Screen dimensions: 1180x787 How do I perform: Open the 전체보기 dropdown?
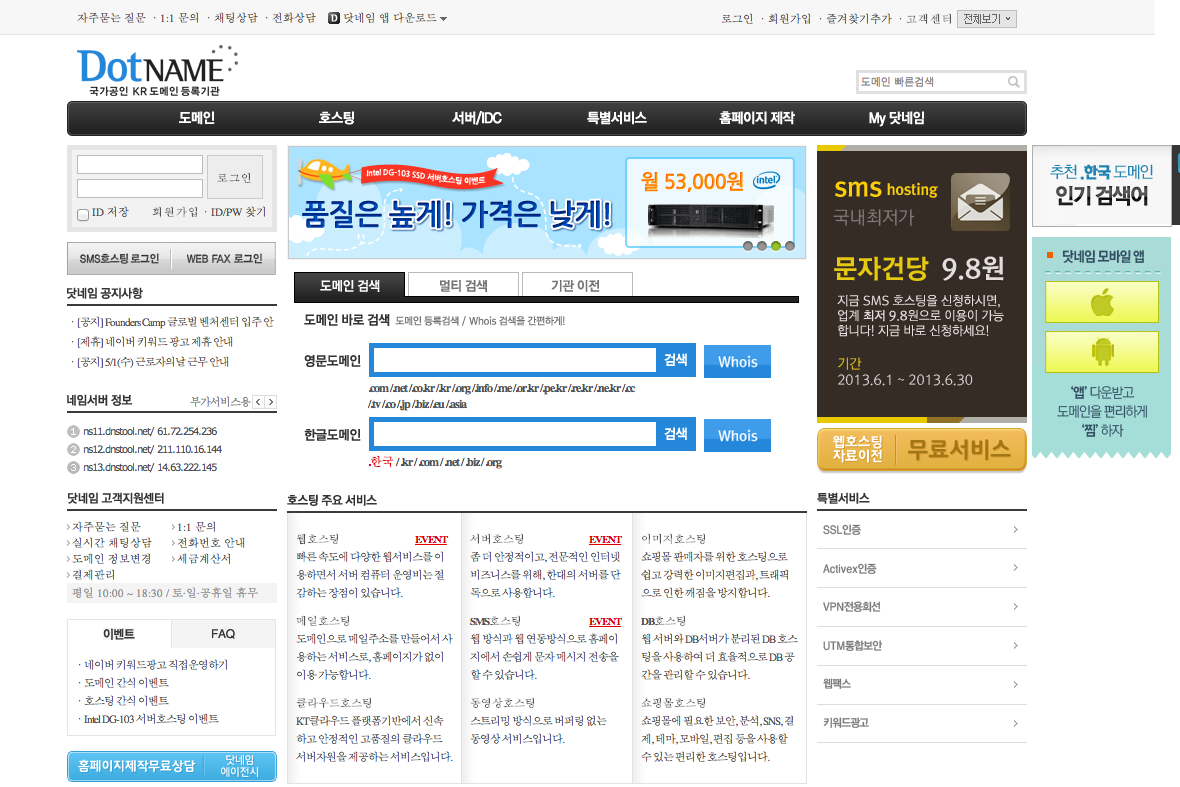987,19
